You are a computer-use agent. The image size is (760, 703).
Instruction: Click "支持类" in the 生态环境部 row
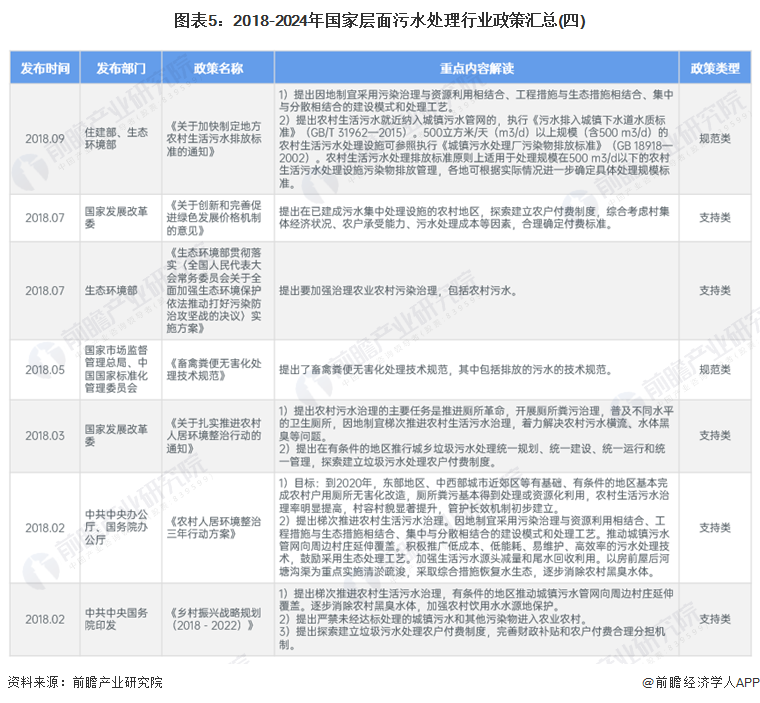click(715, 290)
